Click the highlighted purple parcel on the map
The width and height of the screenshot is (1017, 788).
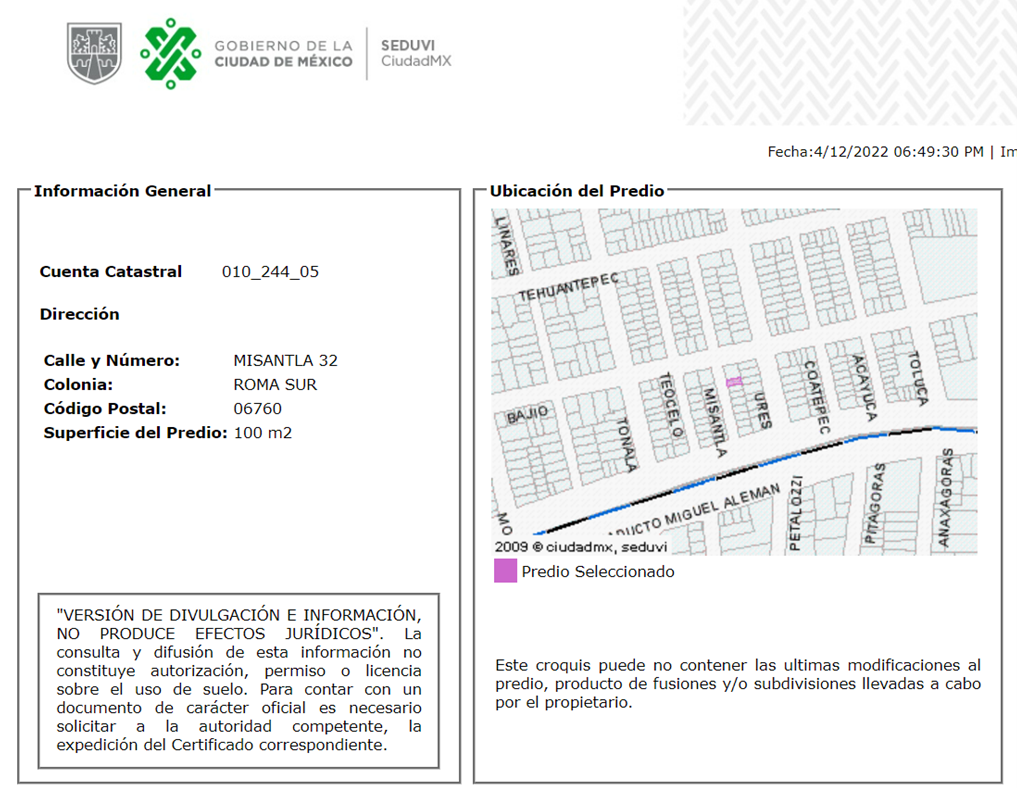pyautogui.click(x=734, y=381)
